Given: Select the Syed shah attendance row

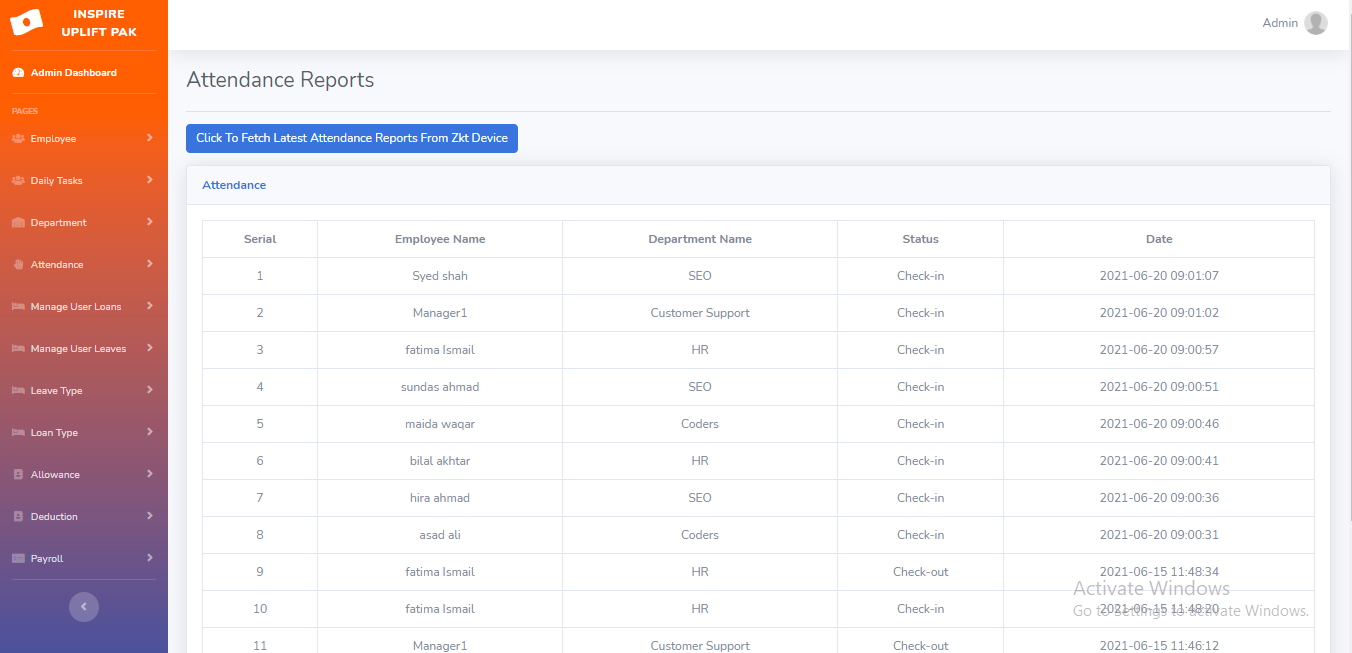Looking at the screenshot, I should pos(440,276).
